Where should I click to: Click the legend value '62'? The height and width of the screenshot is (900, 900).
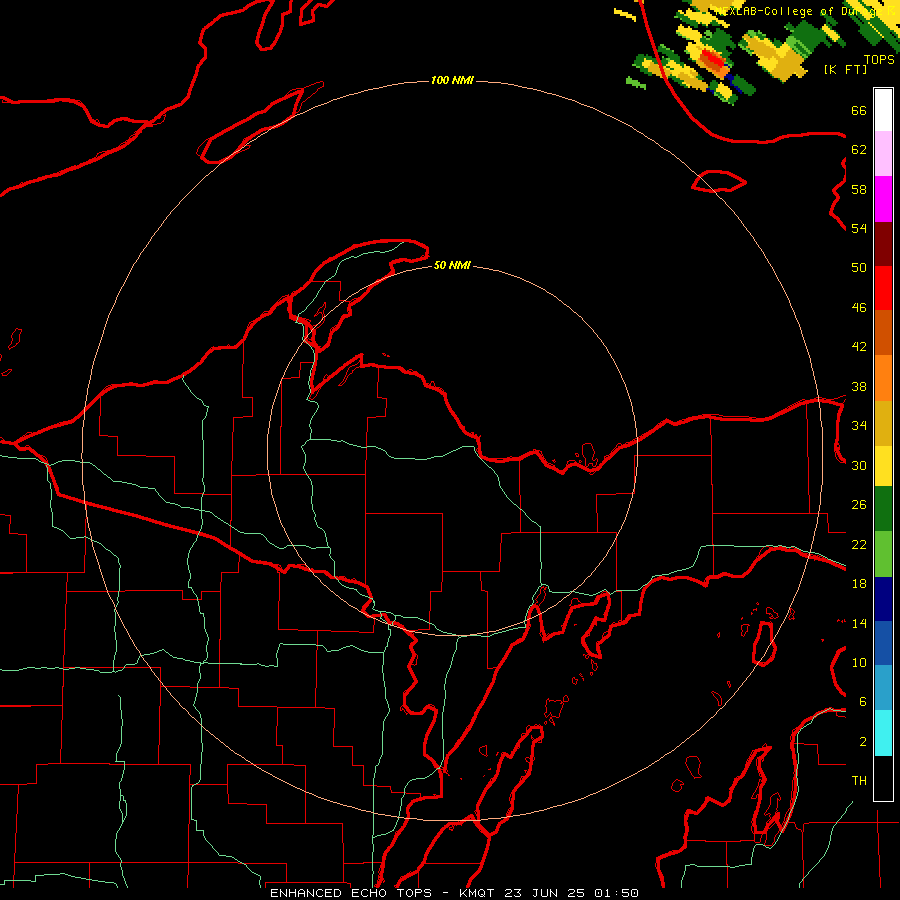[859, 150]
